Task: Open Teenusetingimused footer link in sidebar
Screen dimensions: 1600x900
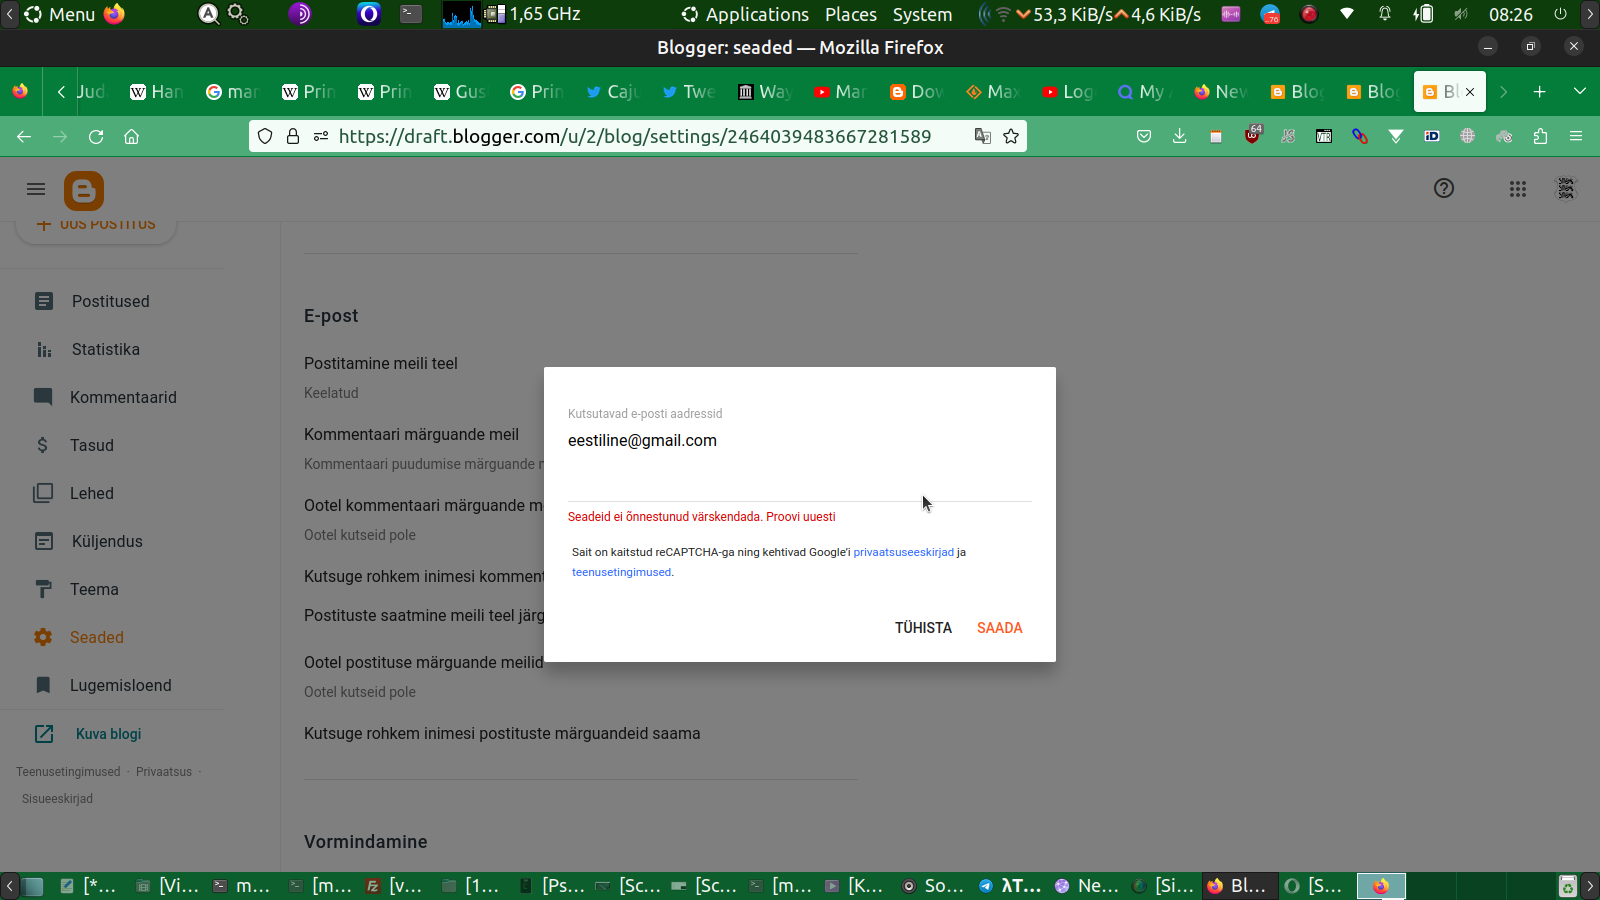Action: (68, 772)
